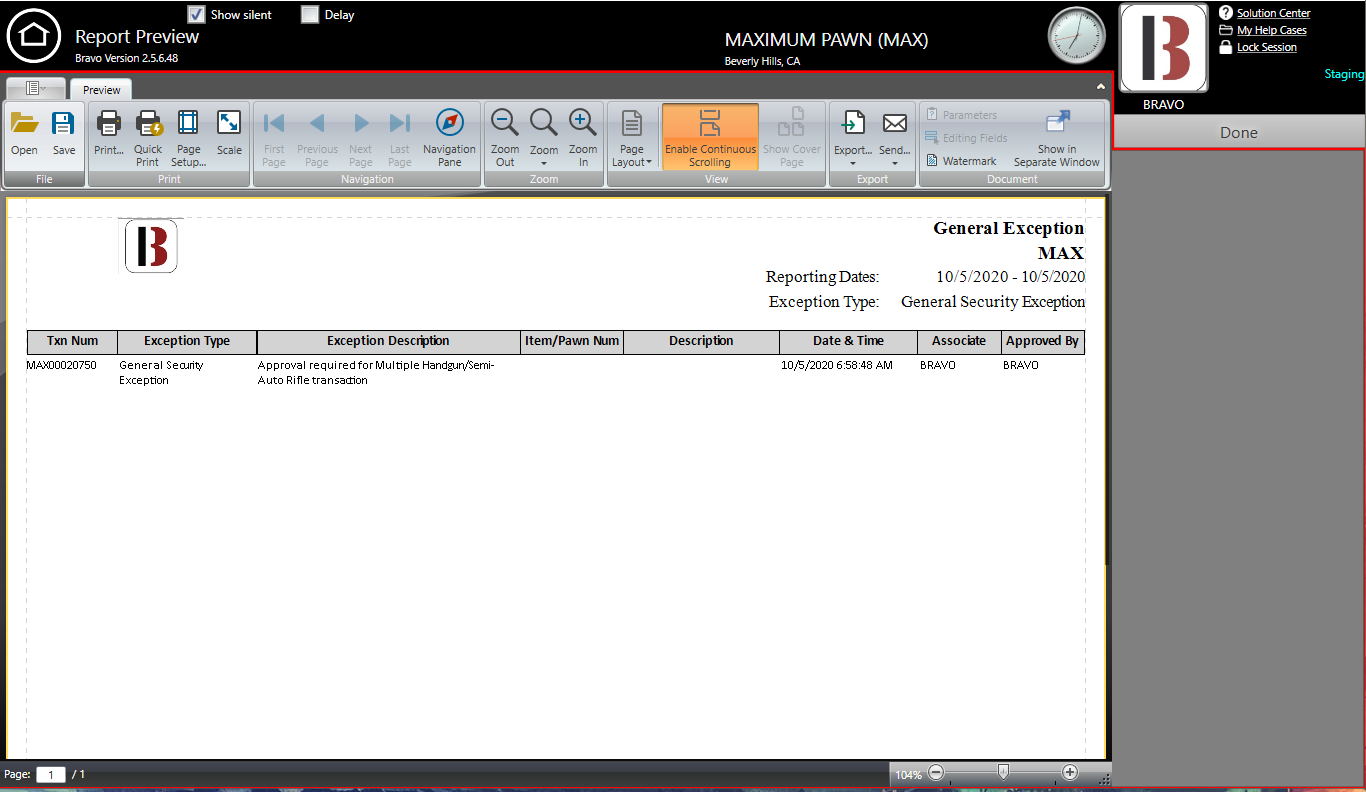Go to Previous Page
Image resolution: width=1366 pixels, height=792 pixels.
pos(317,138)
